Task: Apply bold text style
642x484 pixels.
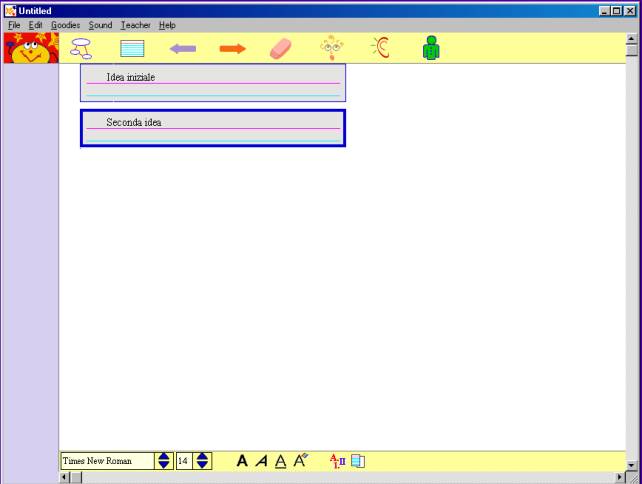Action: (x=242, y=461)
